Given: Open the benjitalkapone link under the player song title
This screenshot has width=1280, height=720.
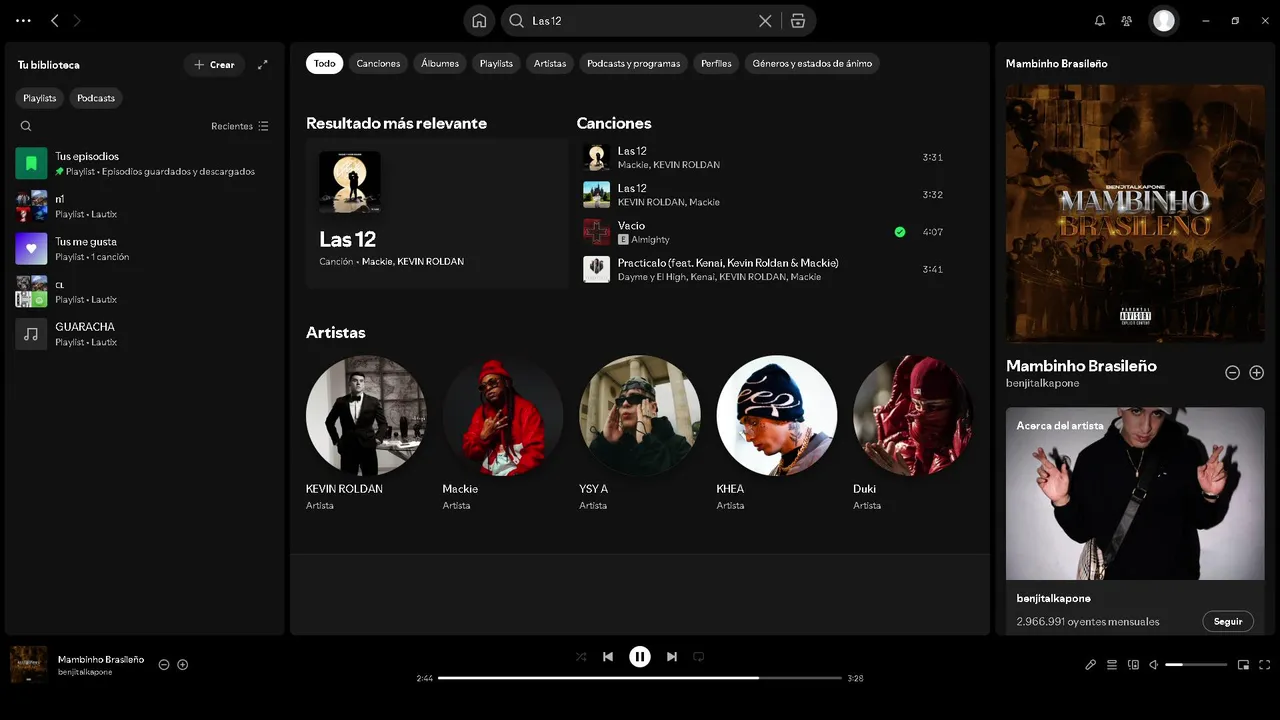Looking at the screenshot, I should coord(85,672).
